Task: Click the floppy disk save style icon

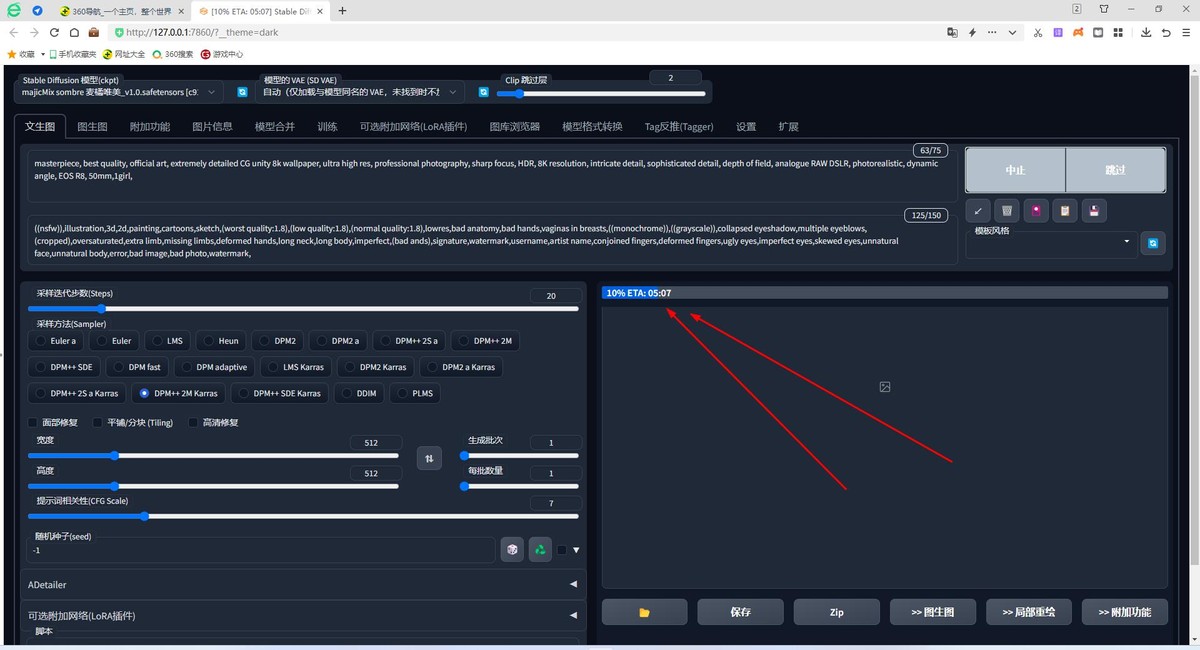Action: [1094, 211]
